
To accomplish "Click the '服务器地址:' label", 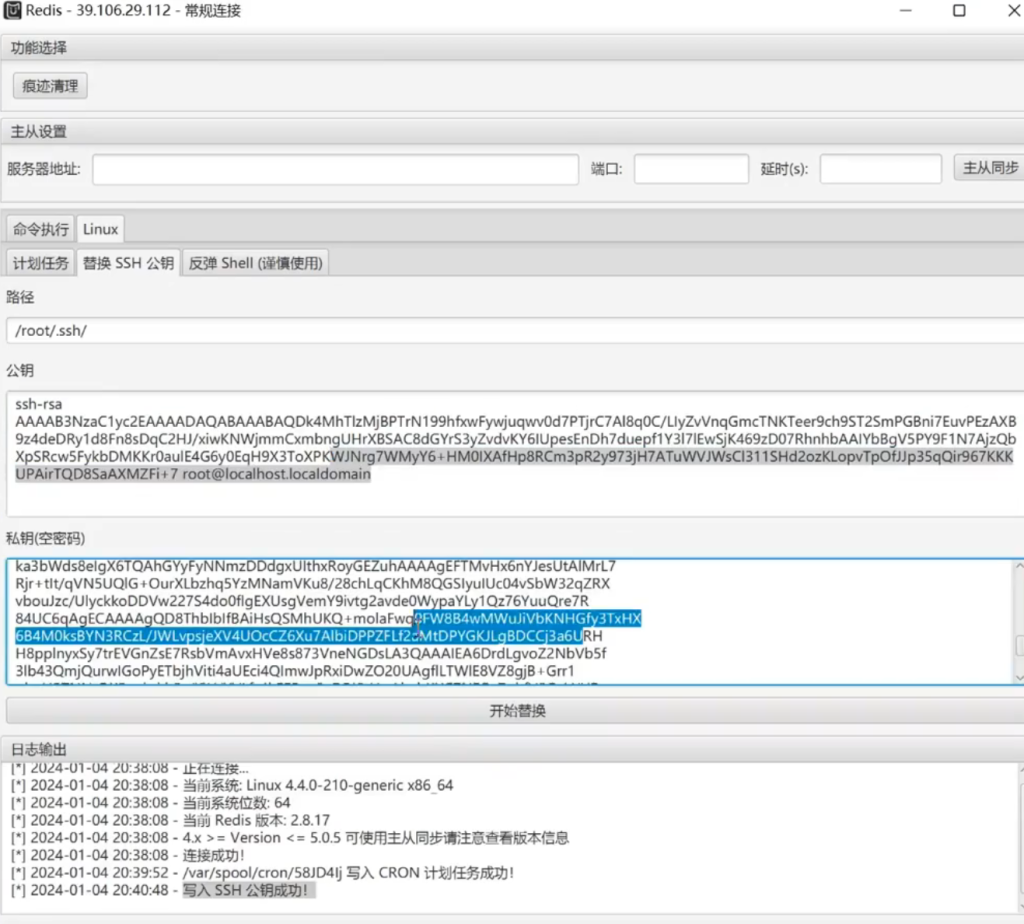I will [44, 170].
